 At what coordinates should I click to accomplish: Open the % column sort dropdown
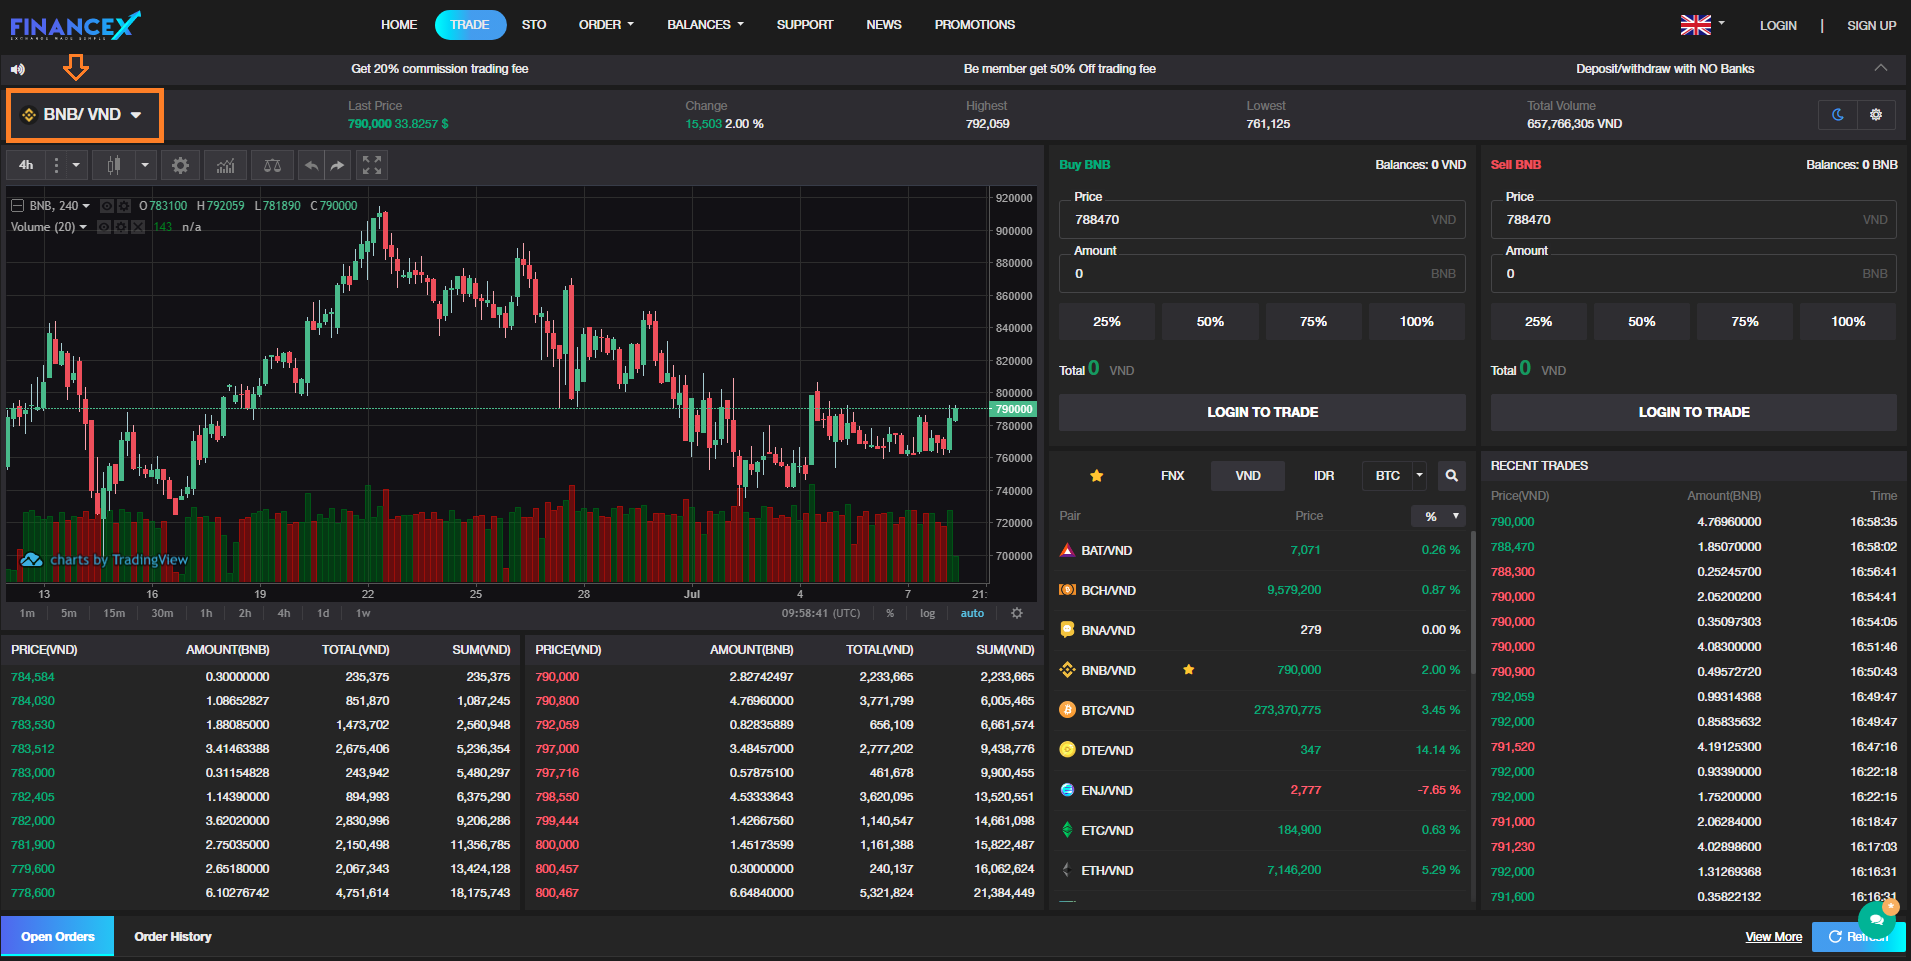(x=1439, y=516)
